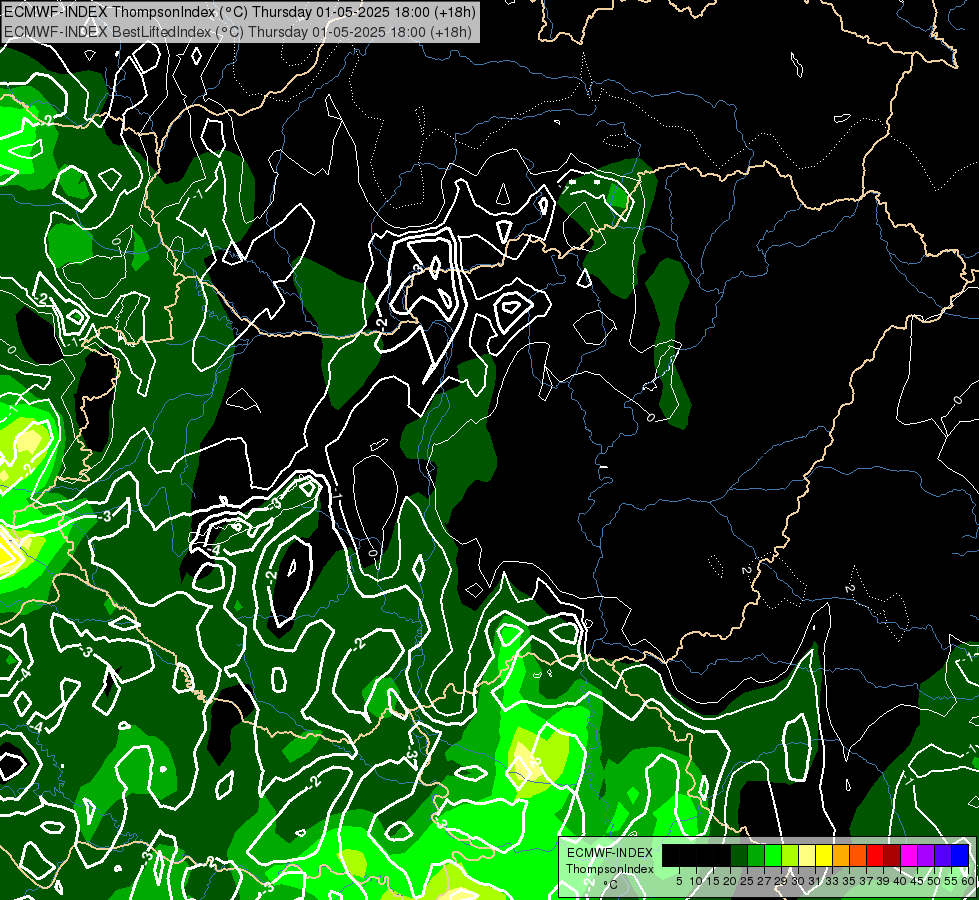Select the medium green 25-27 legend swatch
This screenshot has height=900, width=979.
click(x=756, y=855)
